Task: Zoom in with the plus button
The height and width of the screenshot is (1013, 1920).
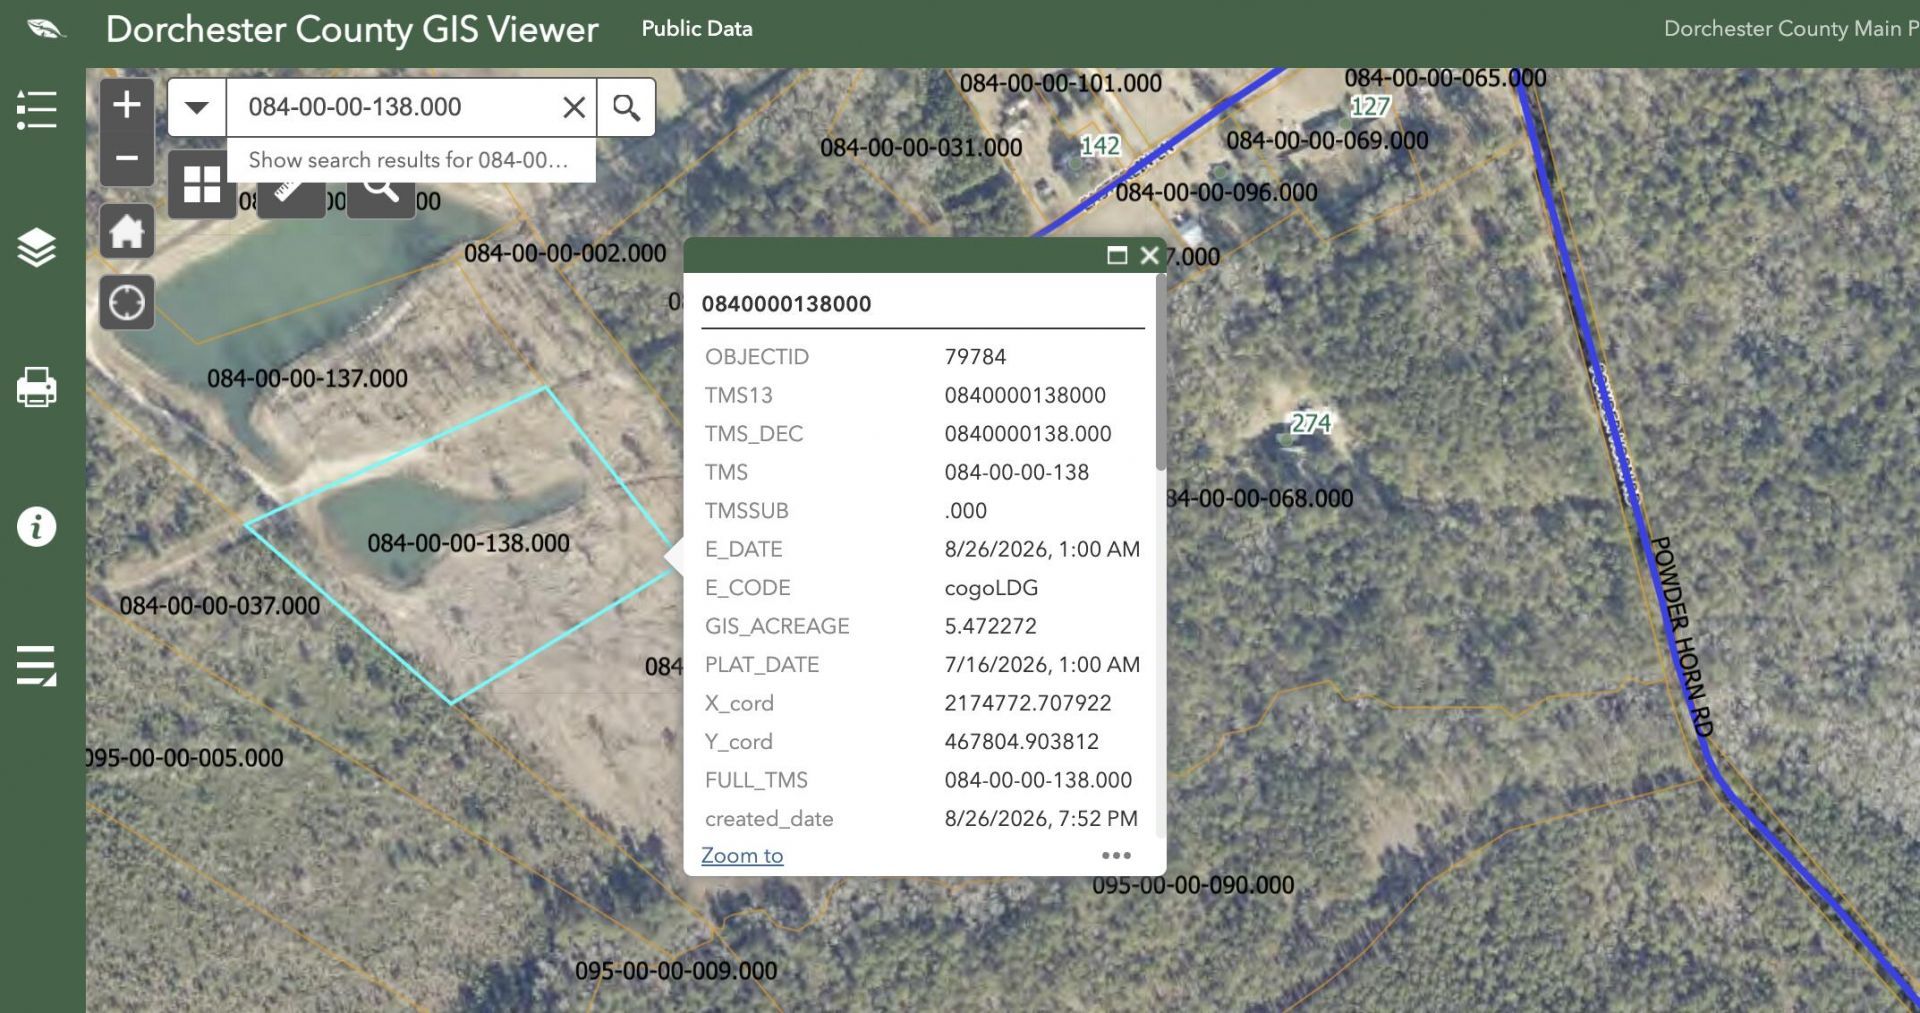Action: (x=127, y=105)
